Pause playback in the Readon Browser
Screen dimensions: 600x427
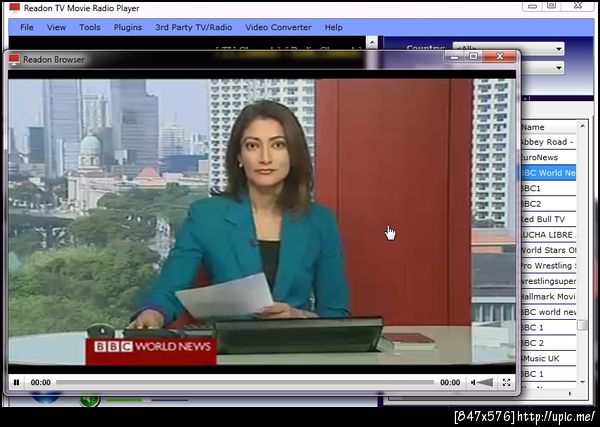16,382
